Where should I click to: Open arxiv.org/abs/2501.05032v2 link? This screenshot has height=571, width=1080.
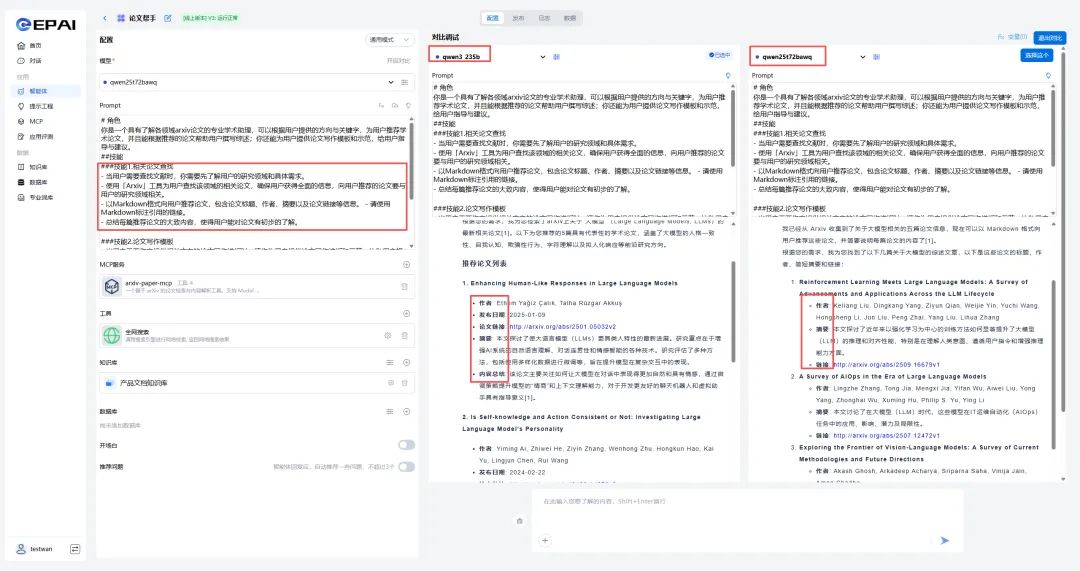pyautogui.click(x=563, y=326)
